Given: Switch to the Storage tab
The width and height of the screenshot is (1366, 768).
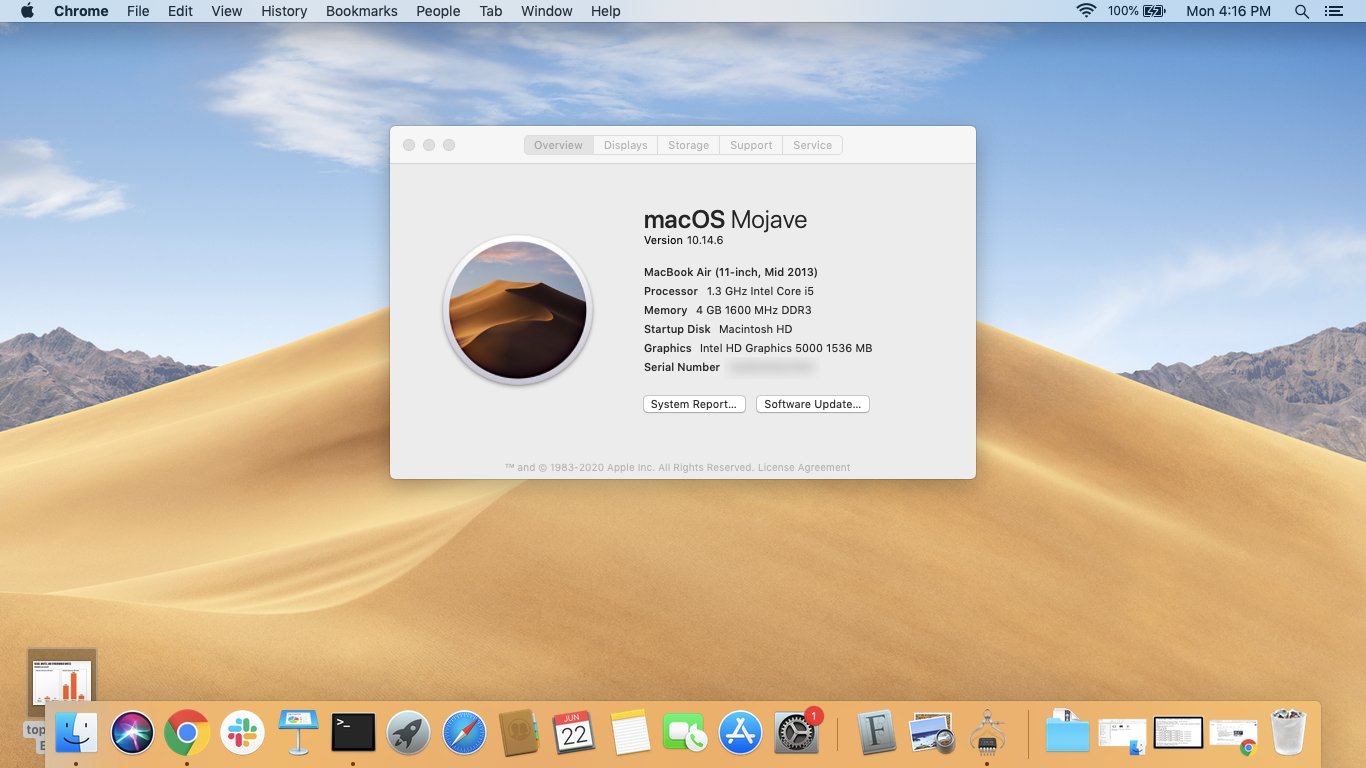Looking at the screenshot, I should point(689,145).
